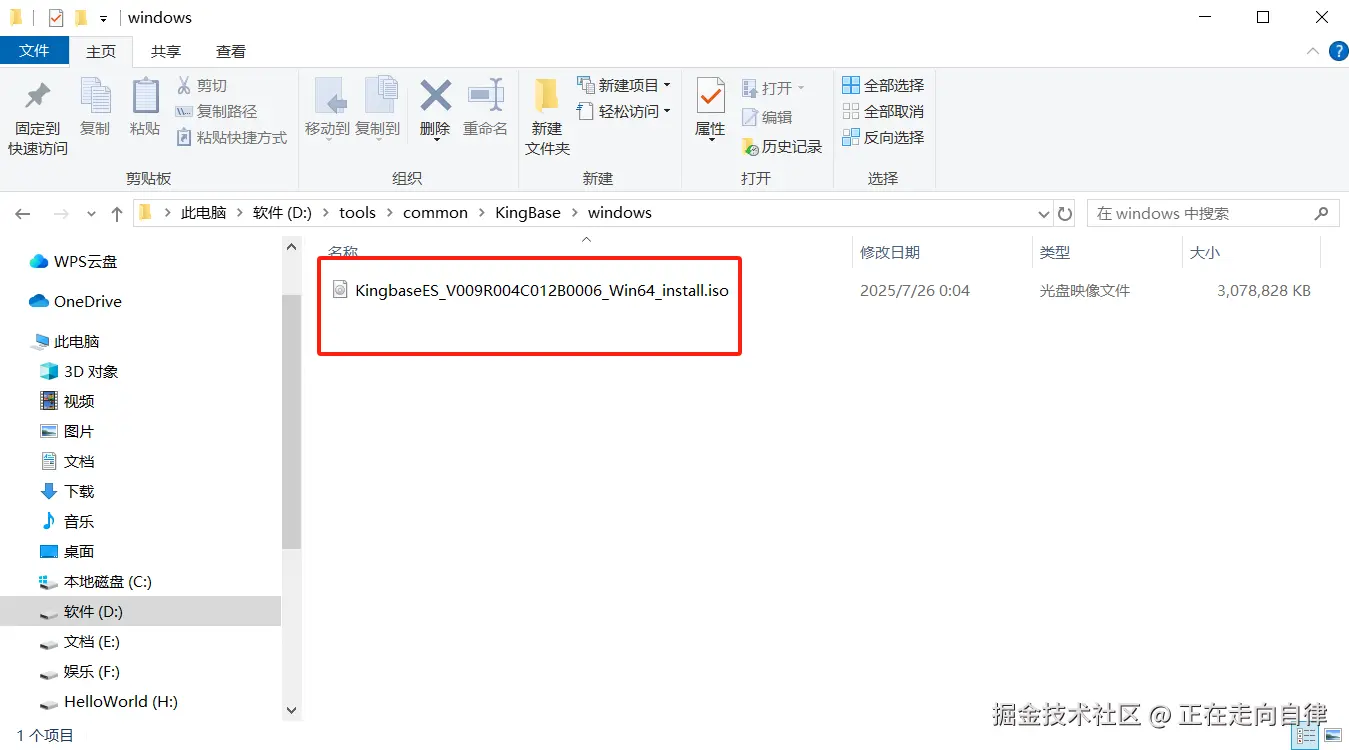Click 反向选择 invert selection

tap(883, 138)
